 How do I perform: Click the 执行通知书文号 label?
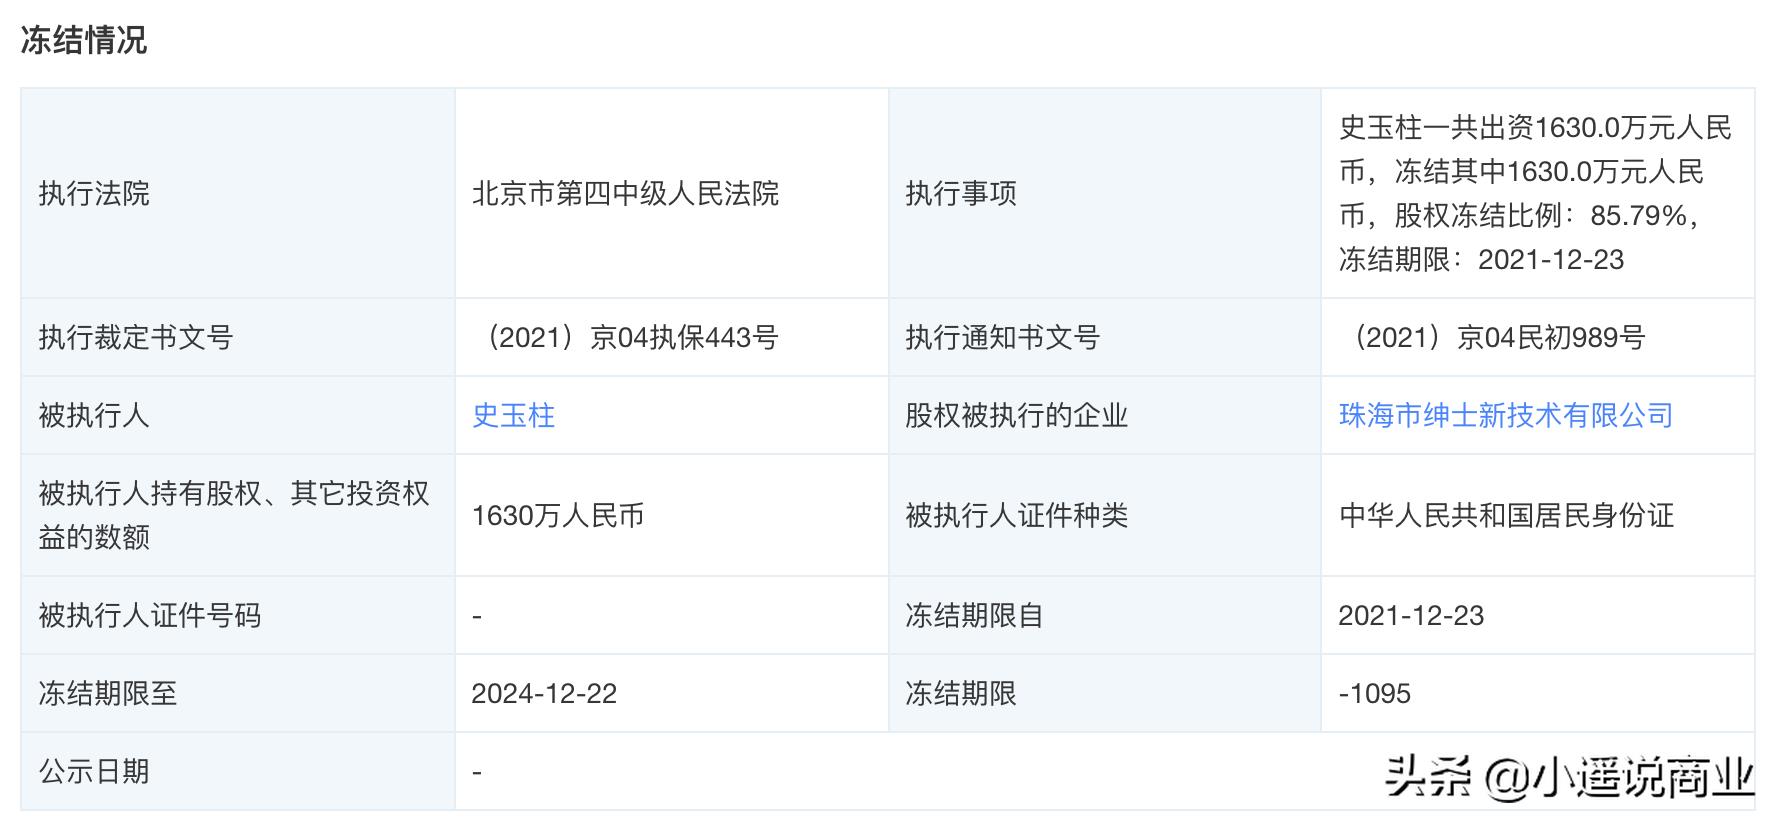1002,337
